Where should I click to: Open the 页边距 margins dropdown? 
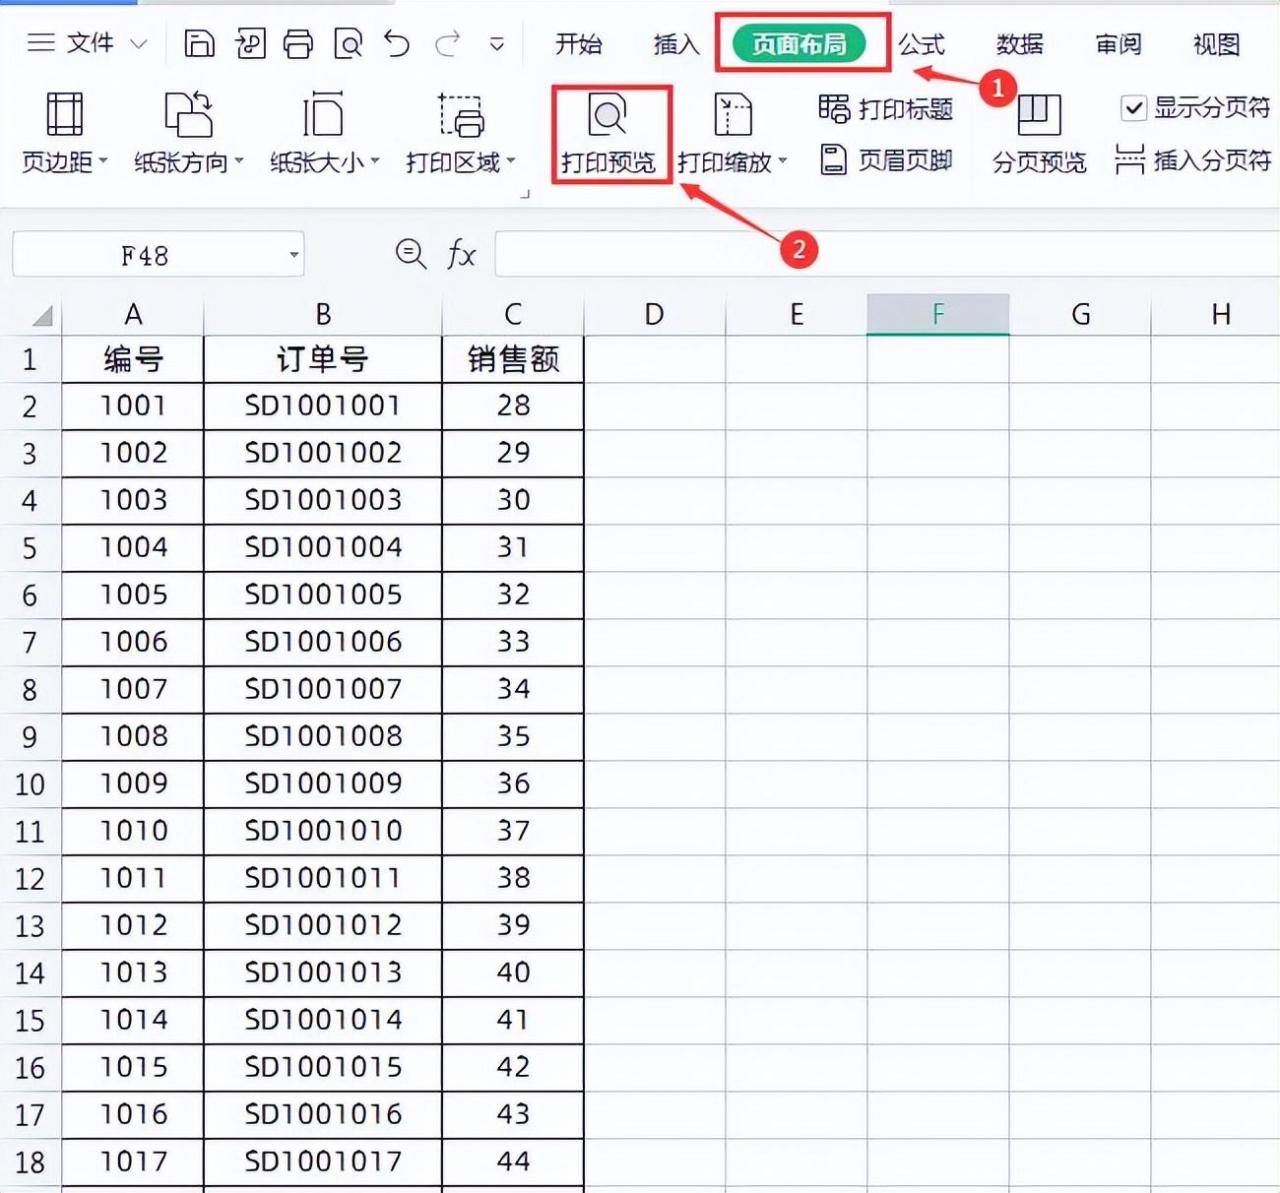tap(64, 132)
